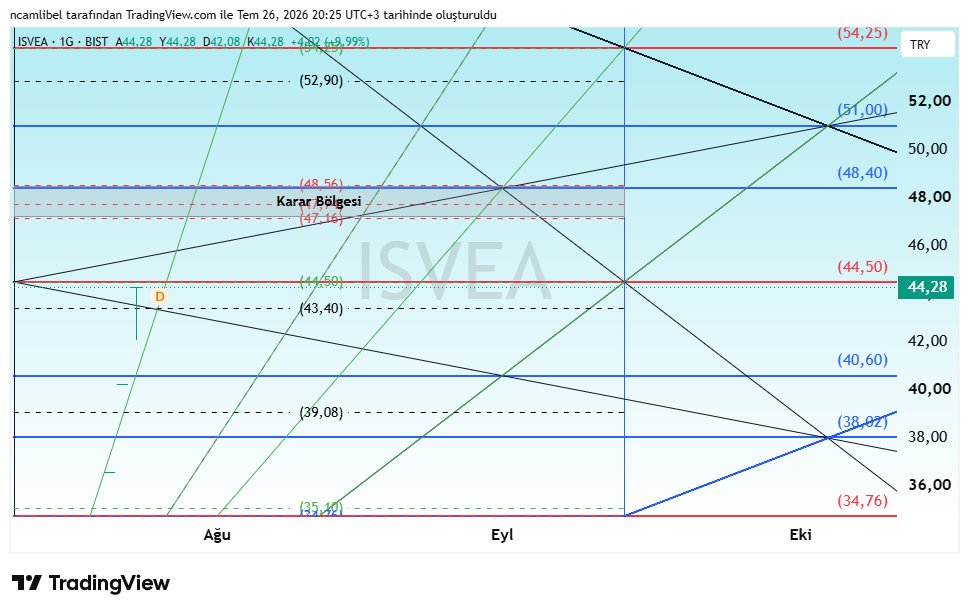Click the opening value A44,28 in header
The width and height of the screenshot is (969, 613).
click(133, 42)
